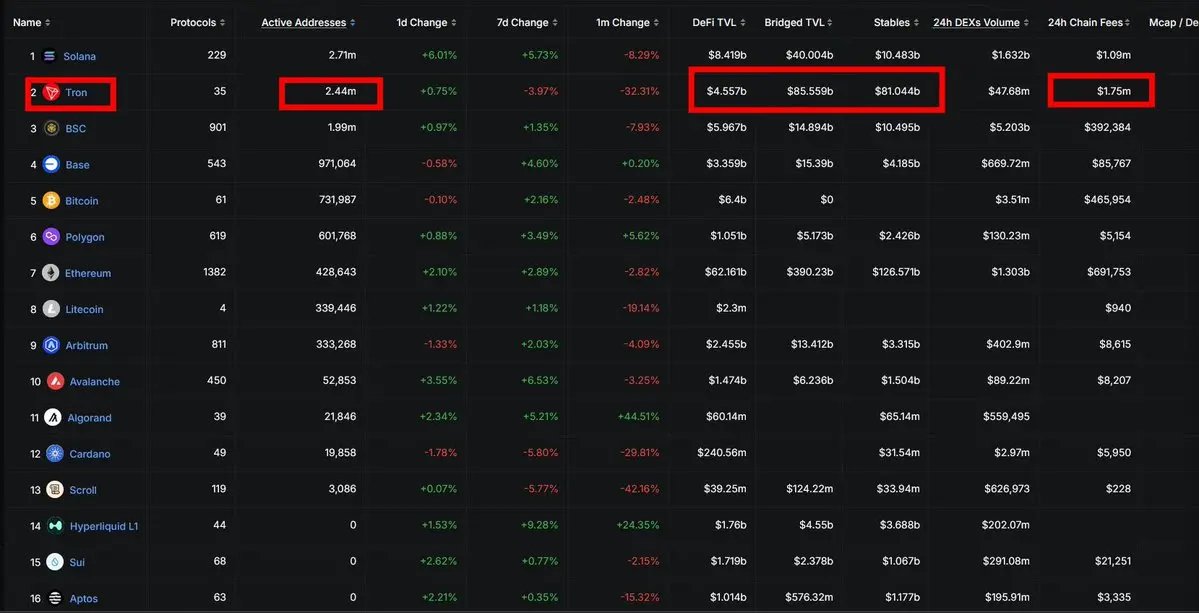Open the BSC chain link
The image size is (1199, 613).
pos(76,129)
